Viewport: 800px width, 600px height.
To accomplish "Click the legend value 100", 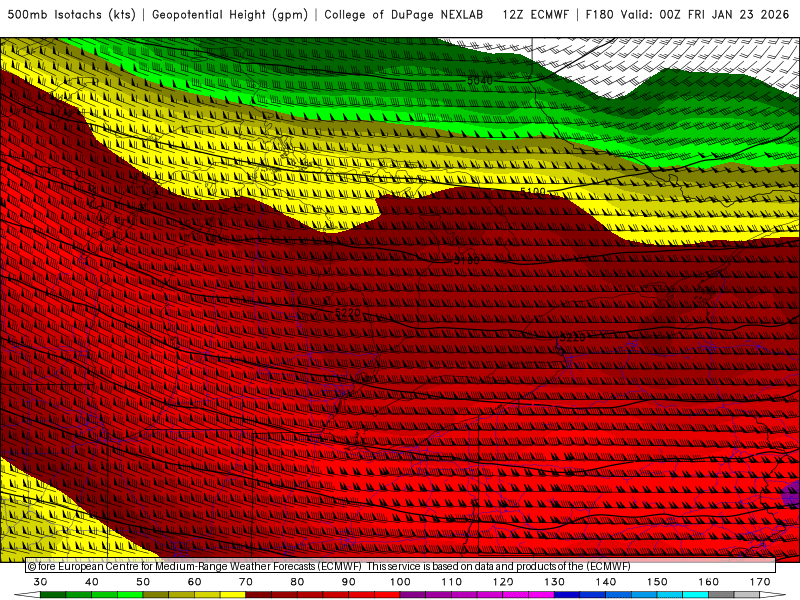I will (x=401, y=582).
